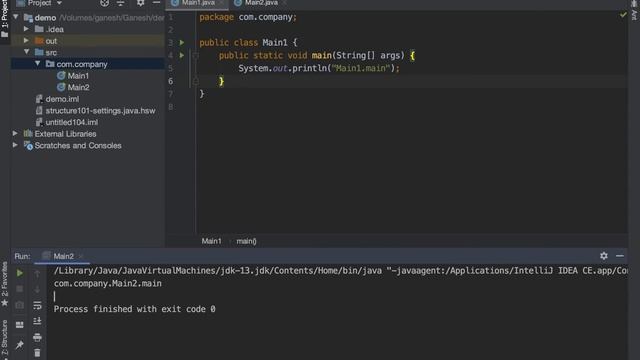Click the green inspection checkmark
The width and height of the screenshot is (640, 360).
click(623, 15)
